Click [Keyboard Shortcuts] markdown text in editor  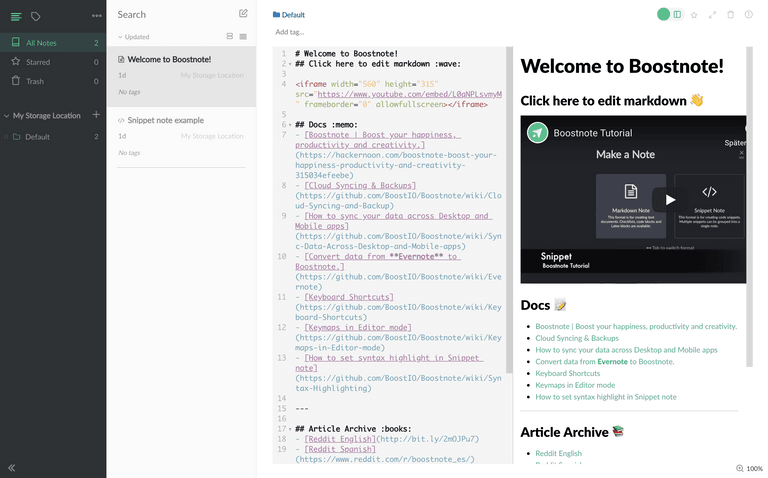pyautogui.click(x=349, y=297)
